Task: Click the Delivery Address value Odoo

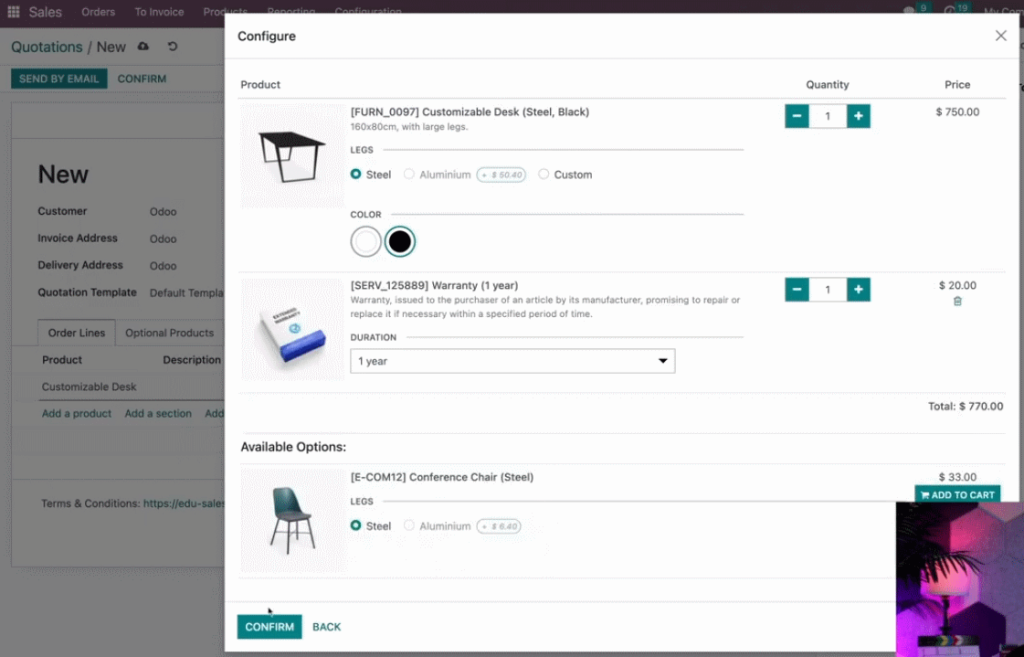Action: [x=163, y=266]
